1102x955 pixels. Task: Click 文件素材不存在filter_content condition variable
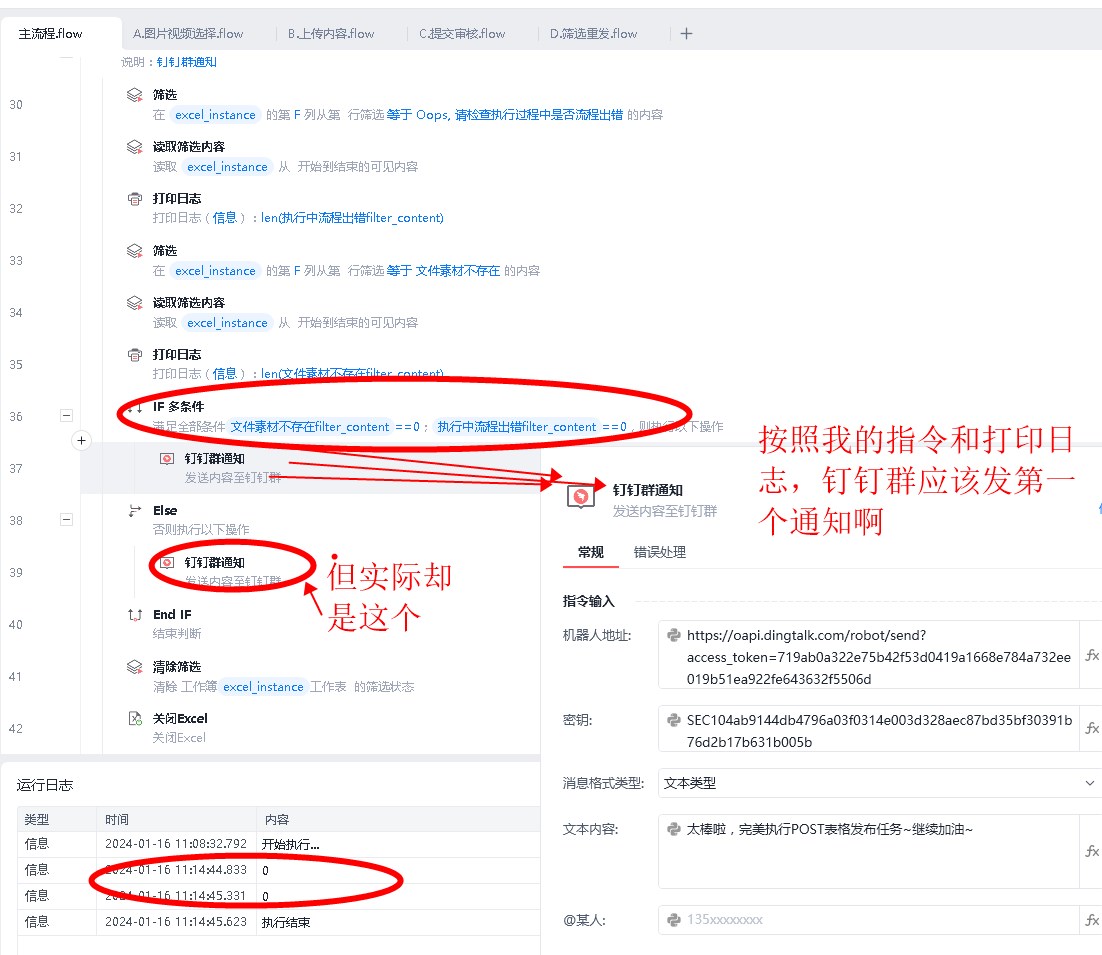[x=309, y=427]
